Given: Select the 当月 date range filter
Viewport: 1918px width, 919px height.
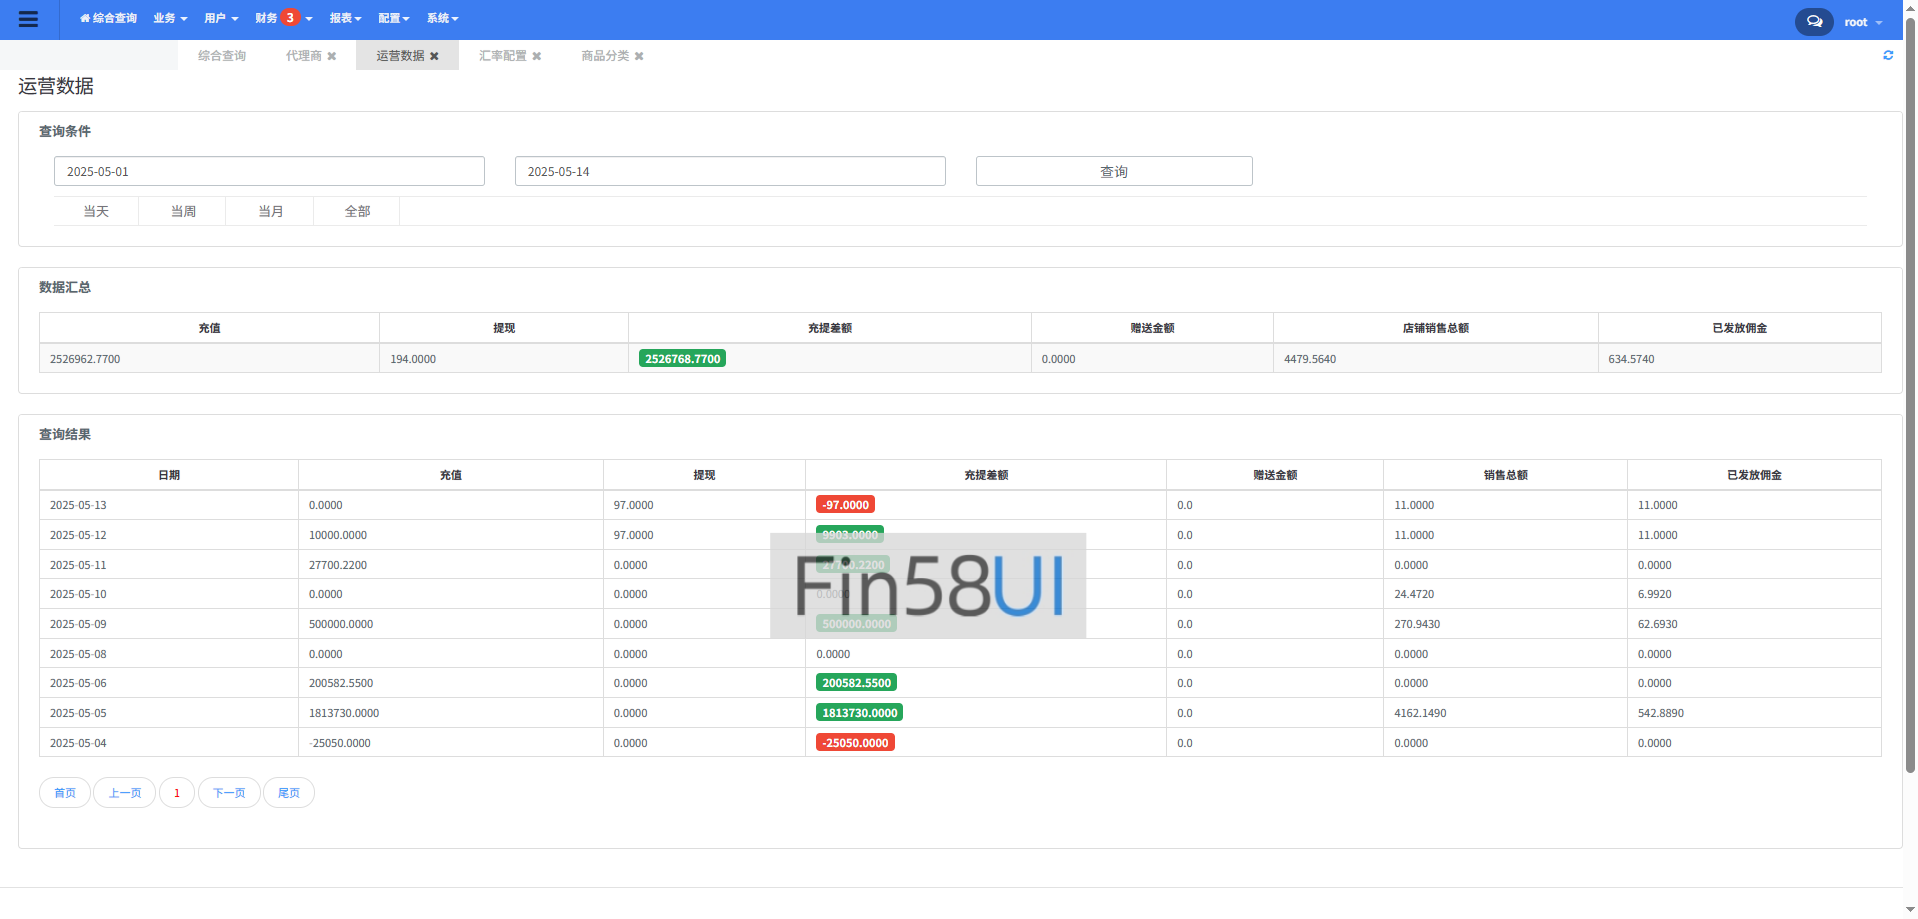Looking at the screenshot, I should tap(270, 211).
